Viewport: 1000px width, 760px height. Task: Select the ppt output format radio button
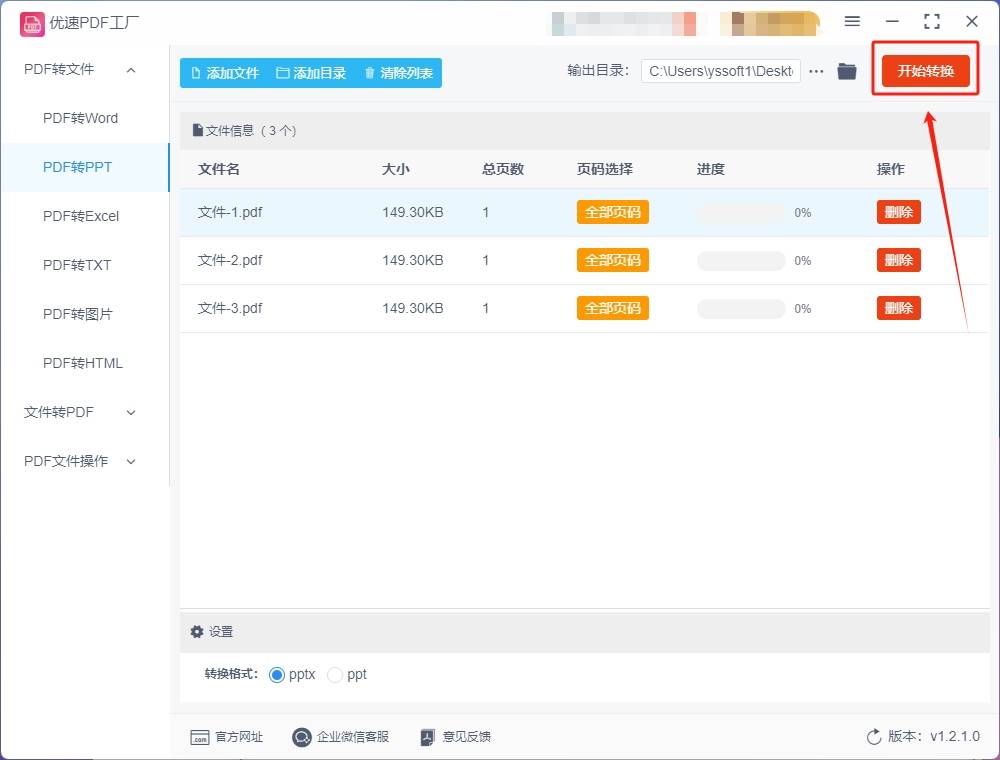[335, 674]
